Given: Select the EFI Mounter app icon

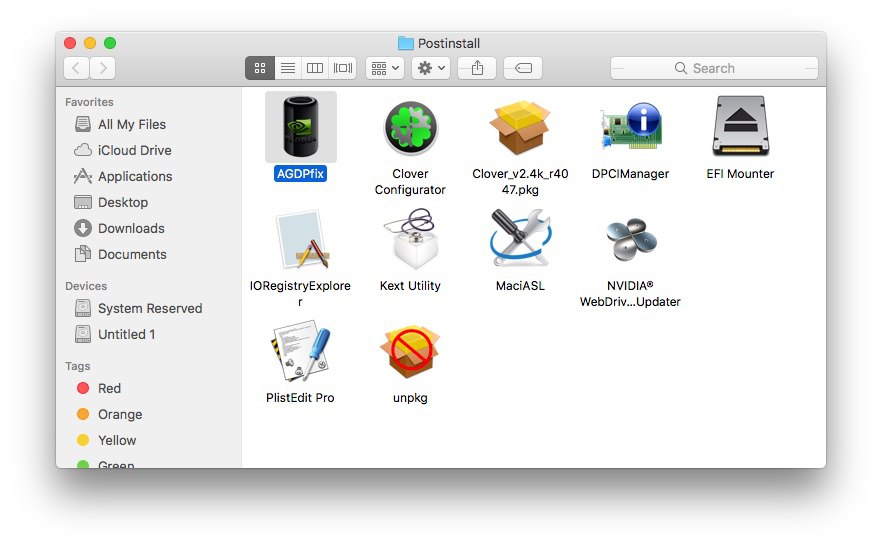Looking at the screenshot, I should tap(740, 126).
